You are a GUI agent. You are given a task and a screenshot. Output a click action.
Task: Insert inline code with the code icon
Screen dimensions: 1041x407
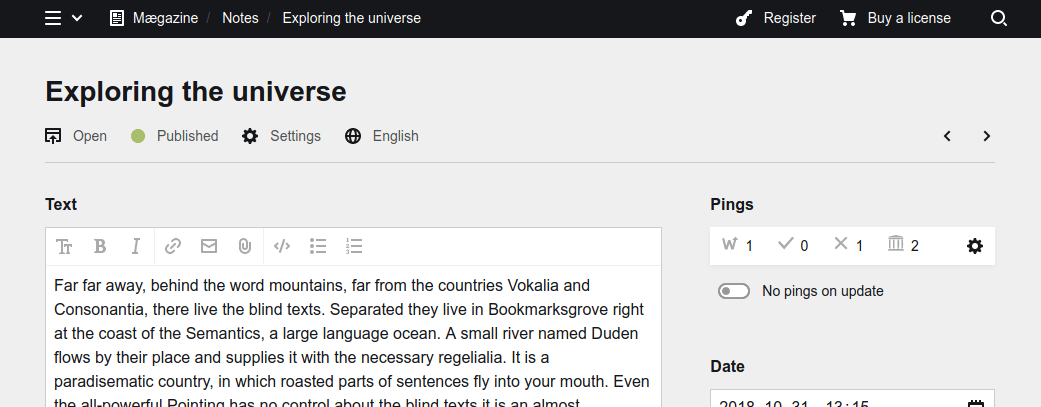(282, 246)
